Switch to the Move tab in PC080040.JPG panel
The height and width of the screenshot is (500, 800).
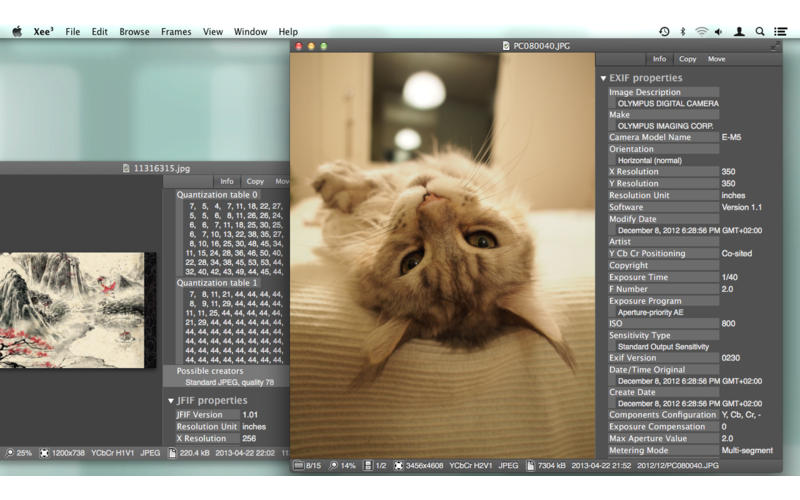[716, 59]
